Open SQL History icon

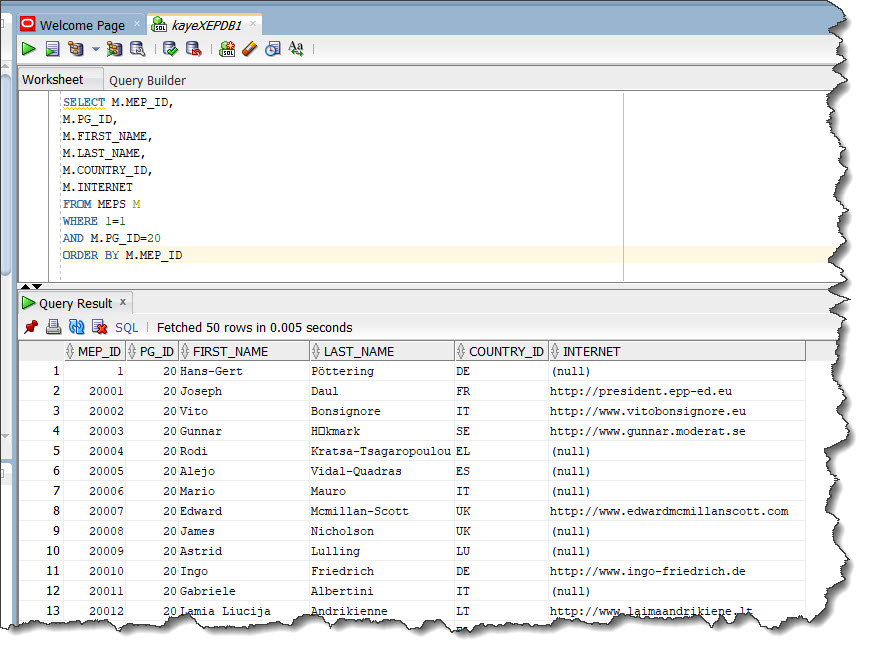coord(272,49)
